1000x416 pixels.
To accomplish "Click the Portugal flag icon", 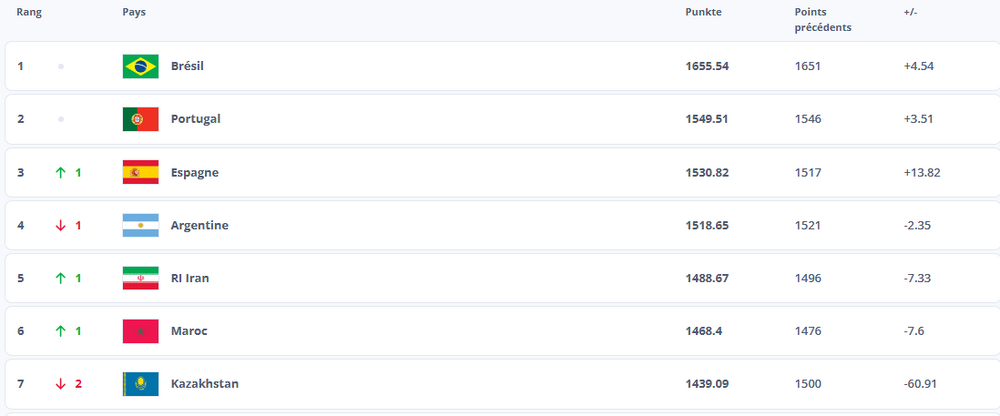I will tap(140, 119).
